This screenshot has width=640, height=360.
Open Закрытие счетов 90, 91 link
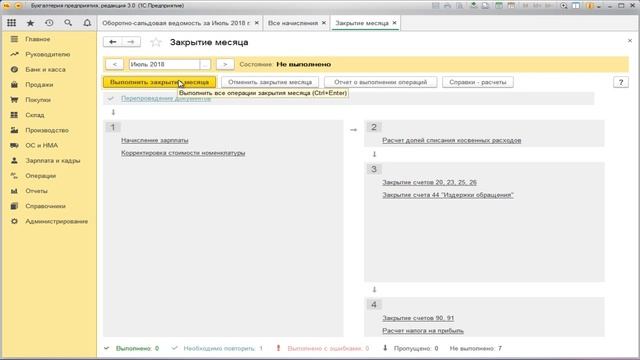tap(418, 318)
